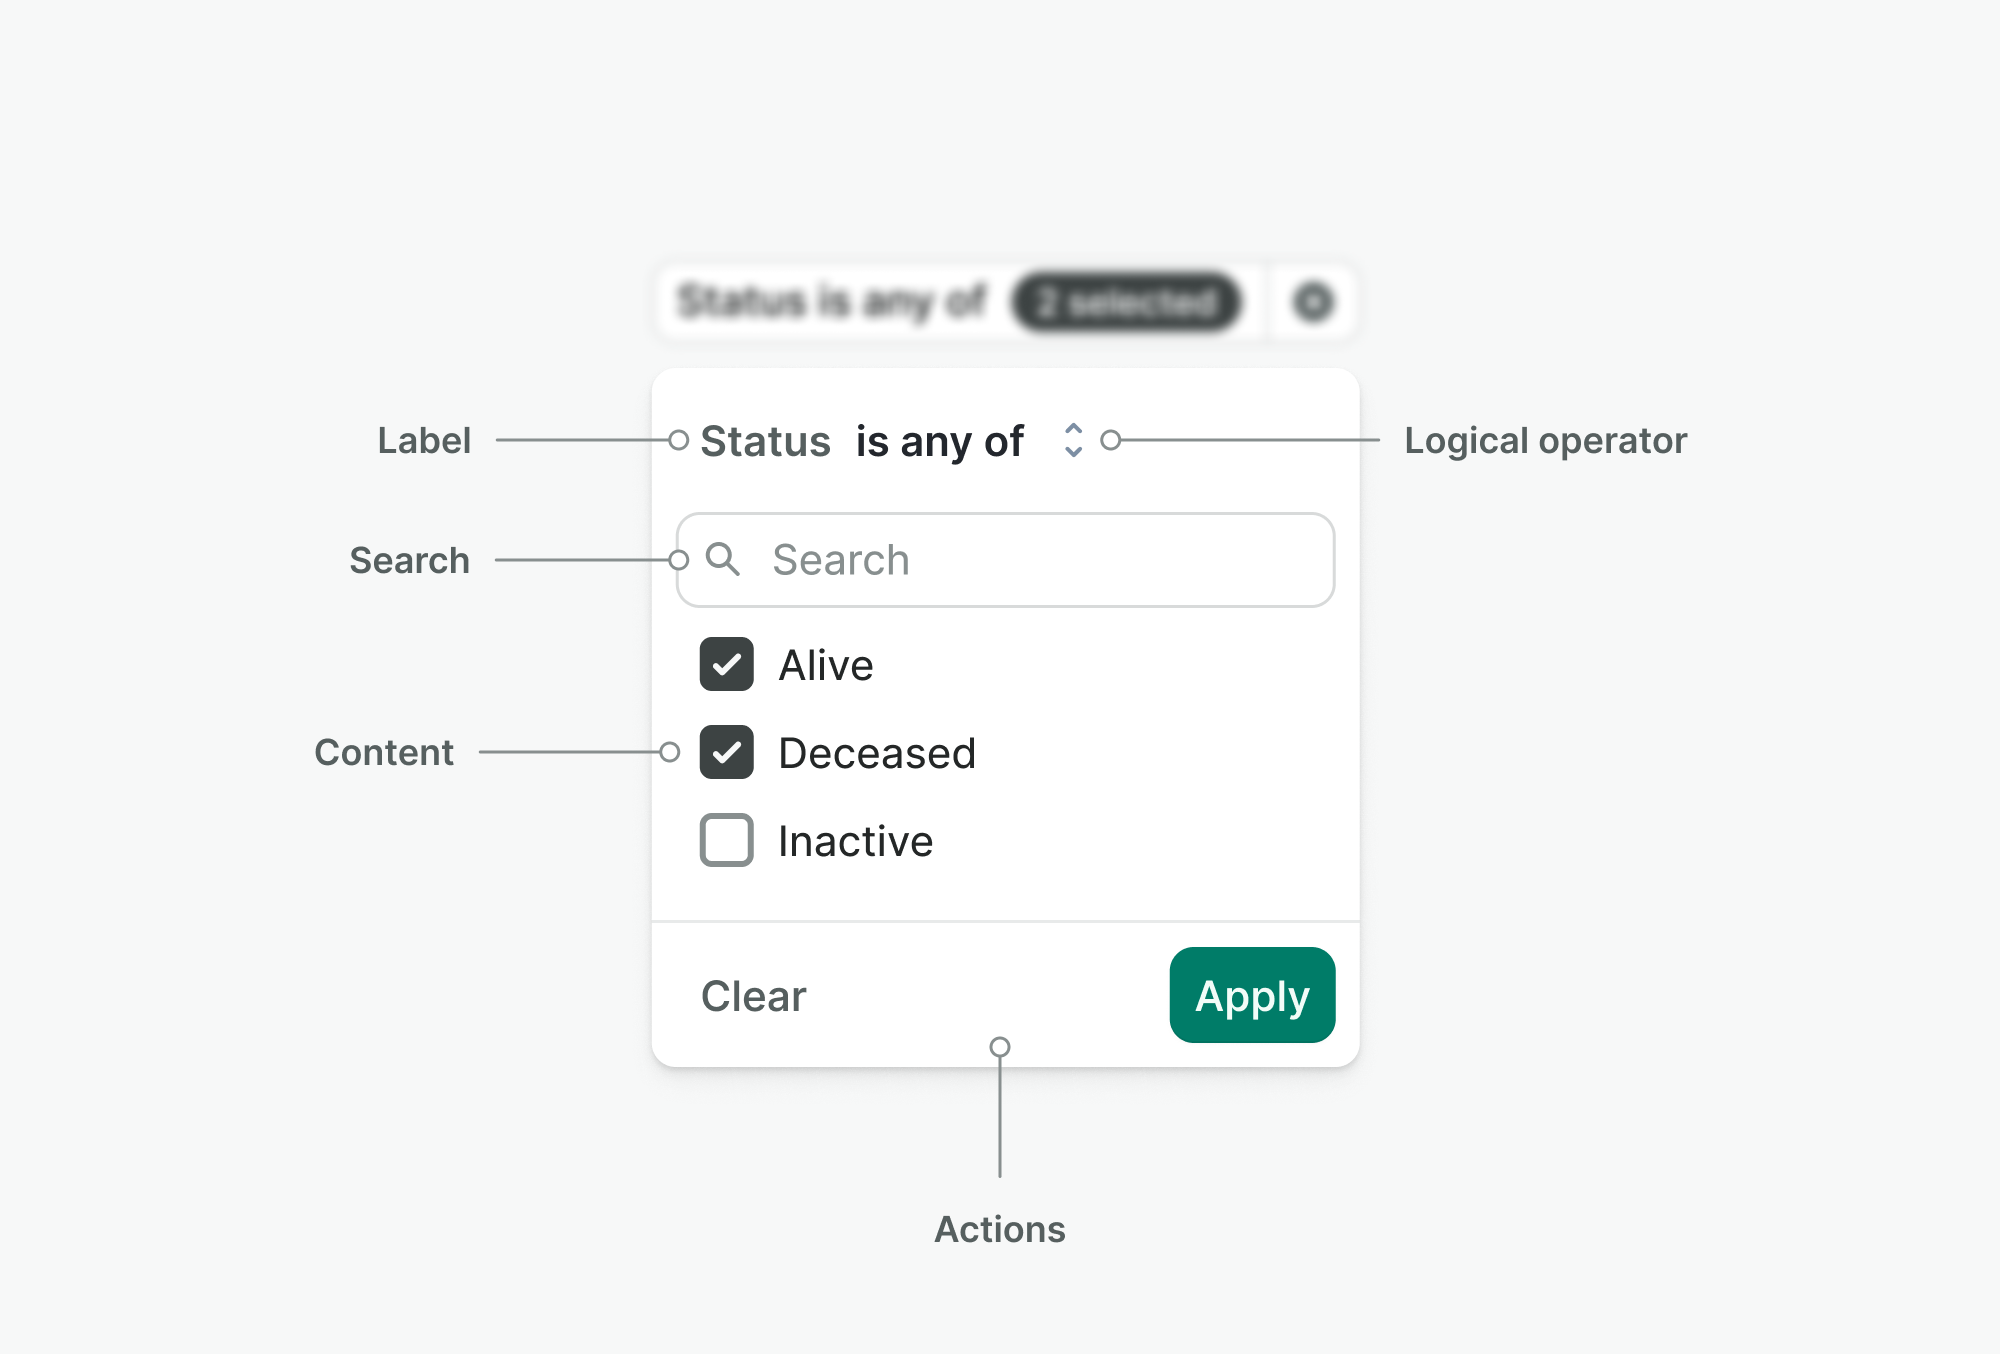
Task: Enable the Inactive checkbox
Action: pyautogui.click(x=727, y=840)
